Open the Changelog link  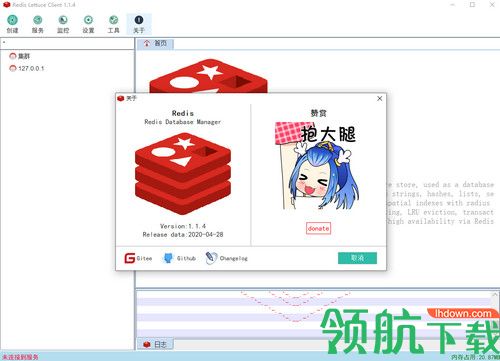click(227, 258)
